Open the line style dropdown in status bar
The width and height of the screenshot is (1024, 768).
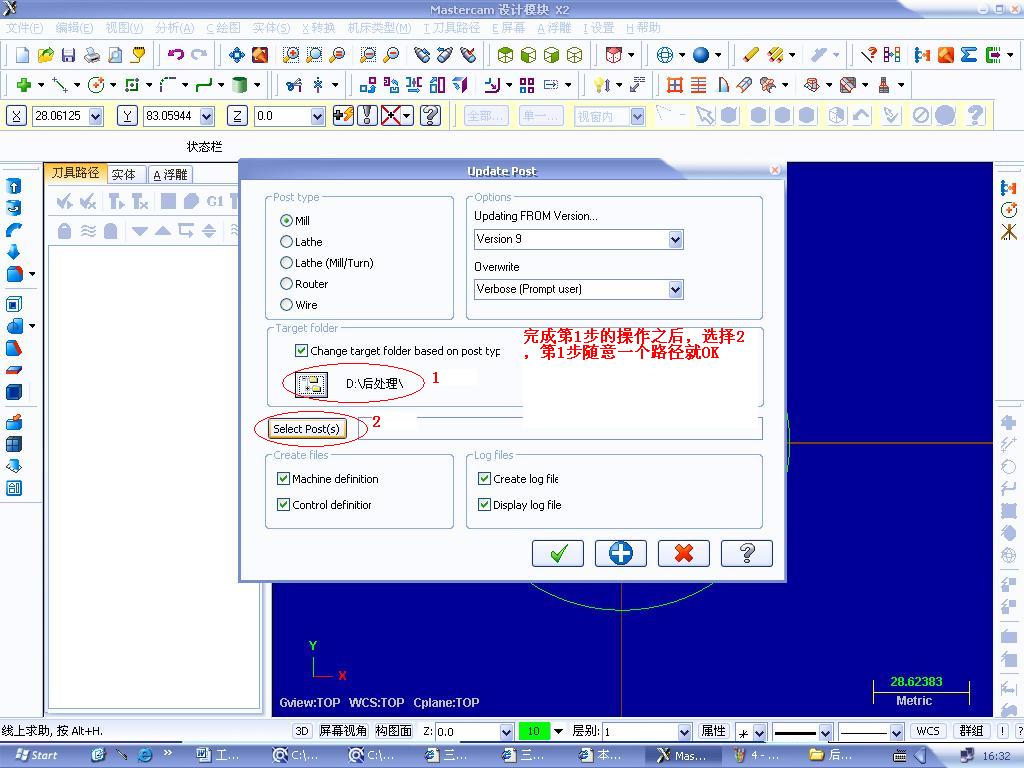[825, 732]
